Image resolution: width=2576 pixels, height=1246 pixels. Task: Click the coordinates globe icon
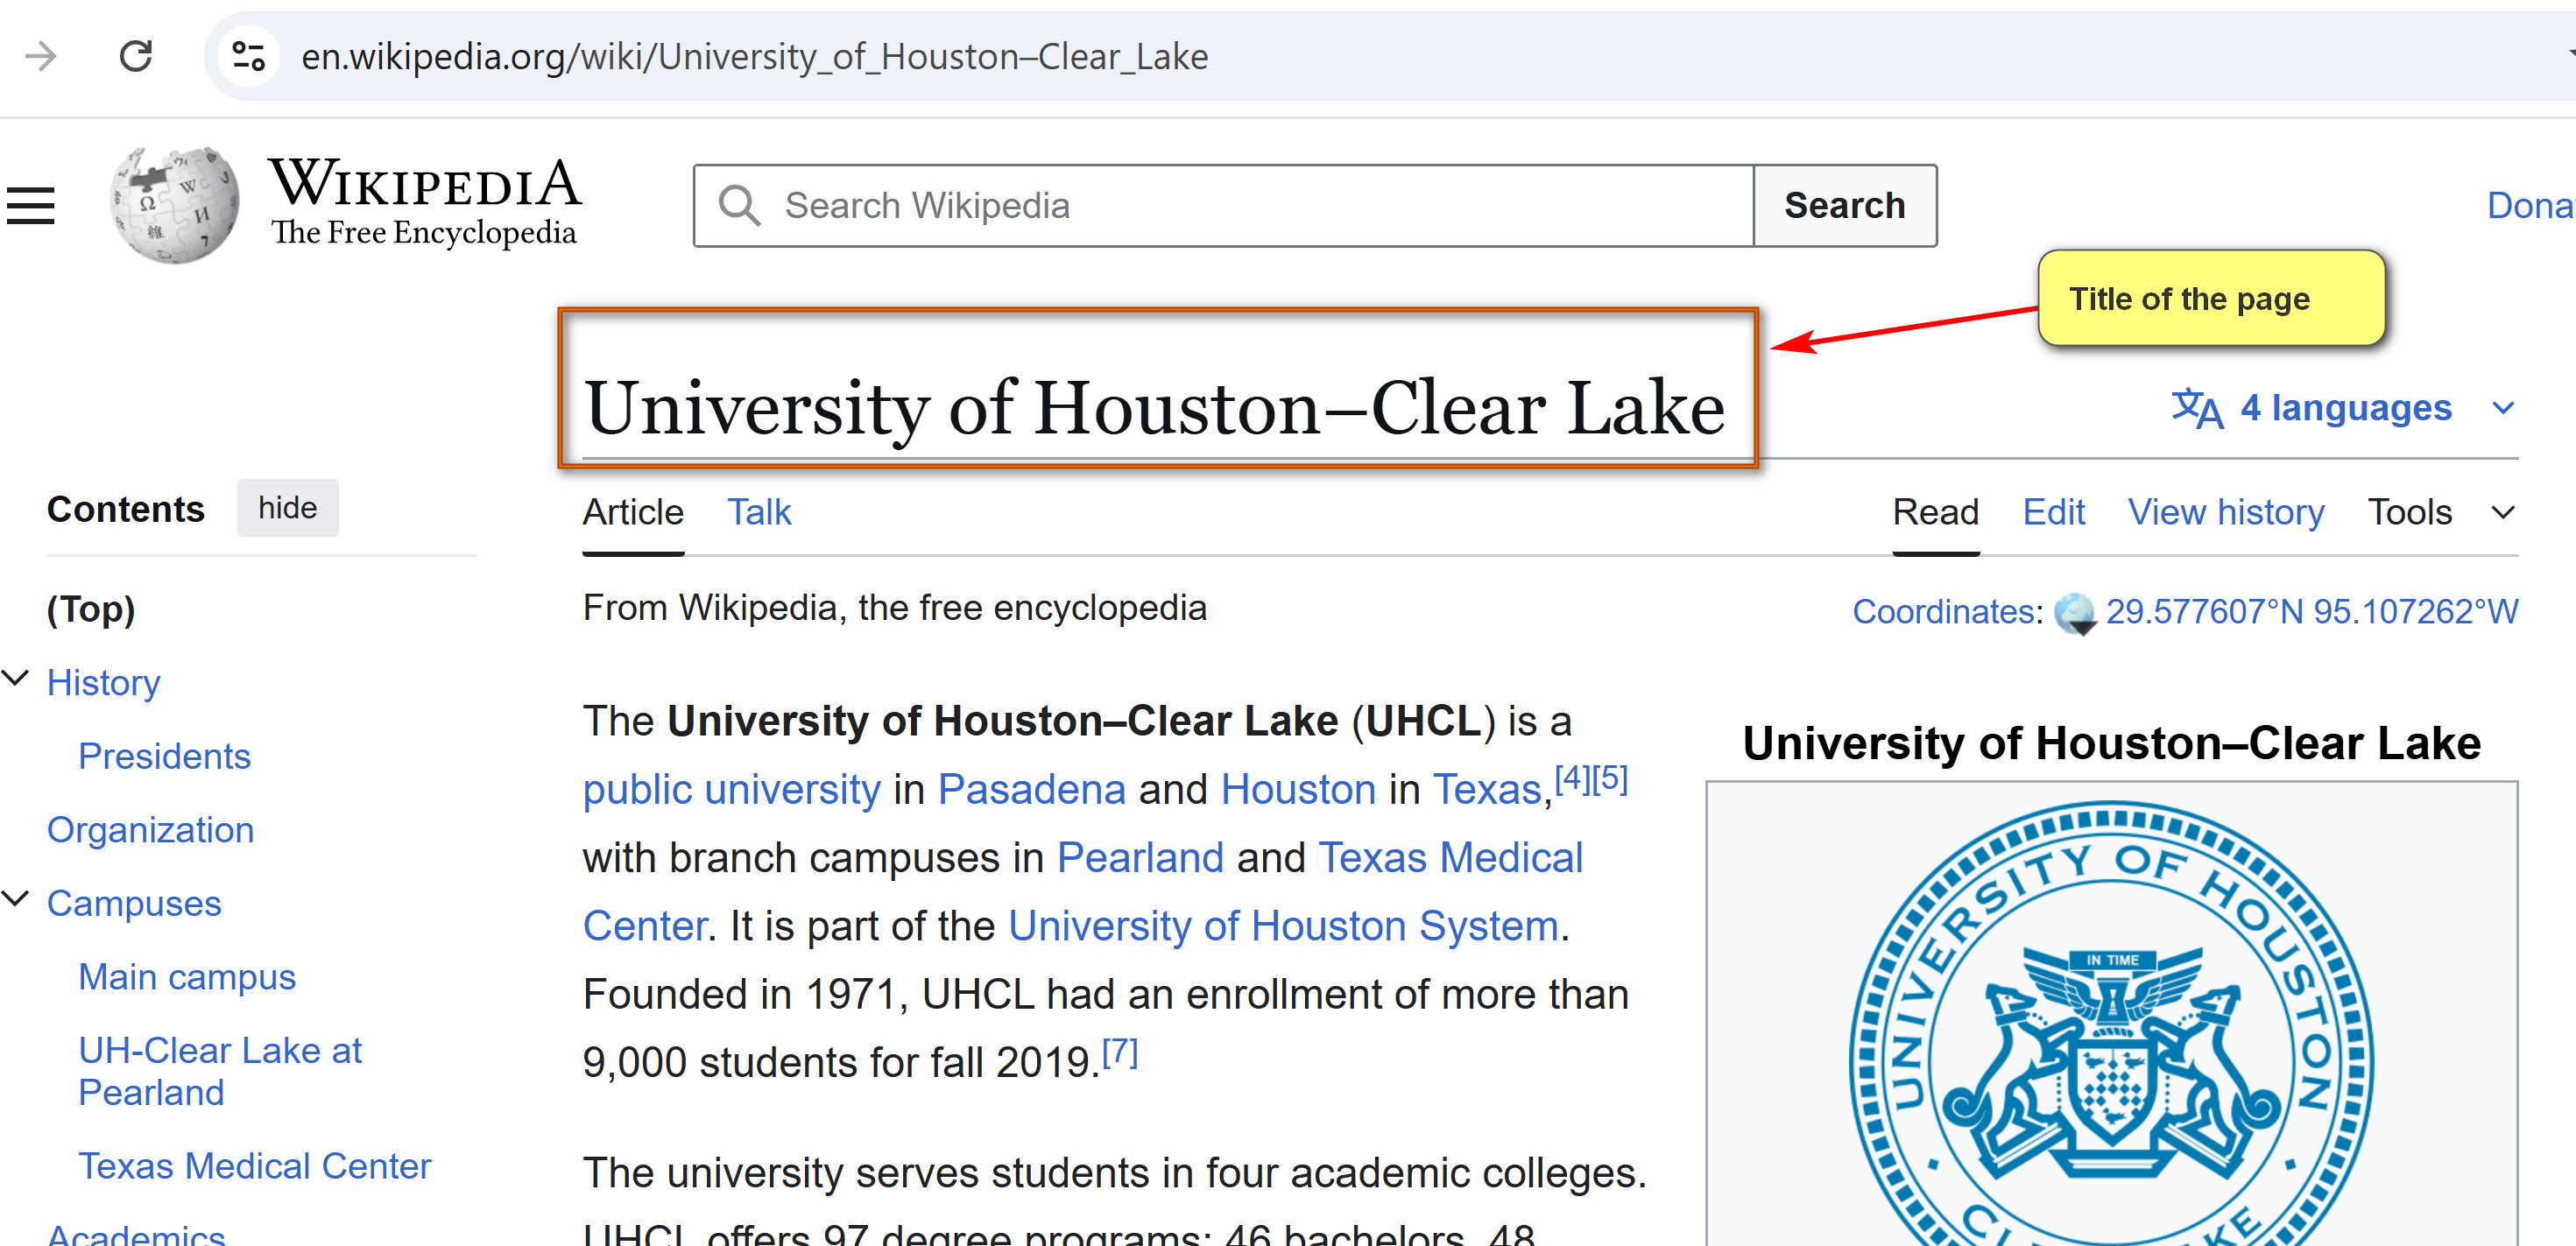(x=2074, y=613)
